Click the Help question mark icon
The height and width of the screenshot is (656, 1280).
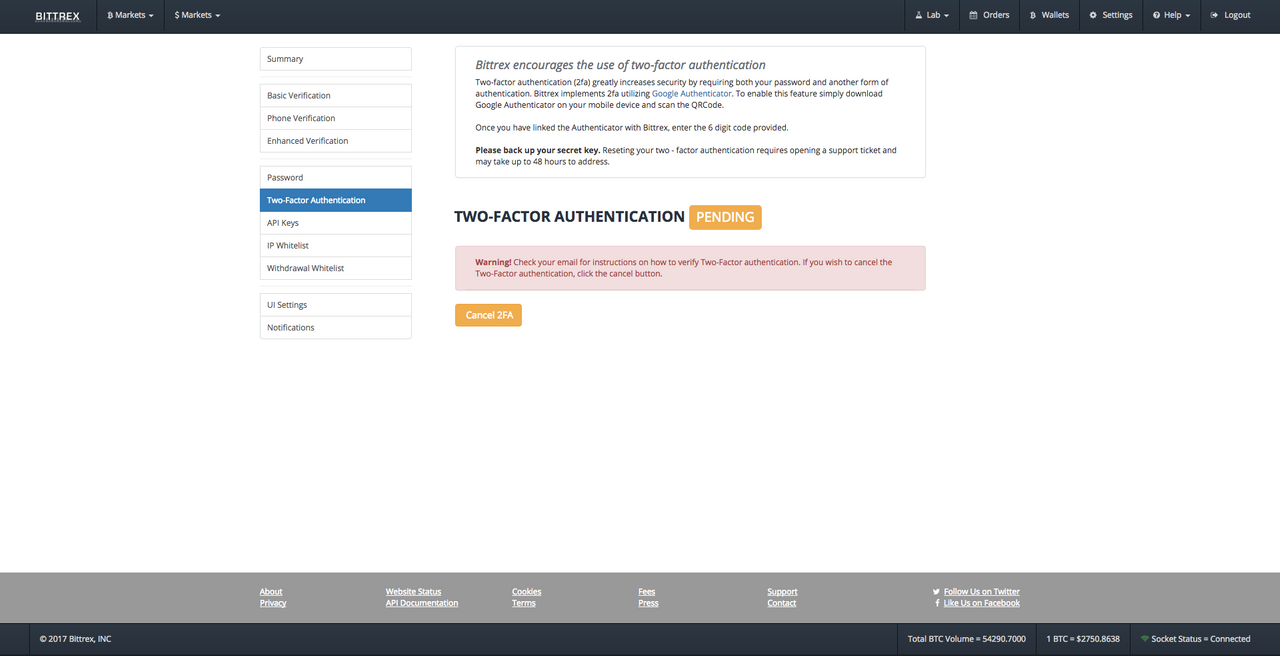pyautogui.click(x=1156, y=16)
